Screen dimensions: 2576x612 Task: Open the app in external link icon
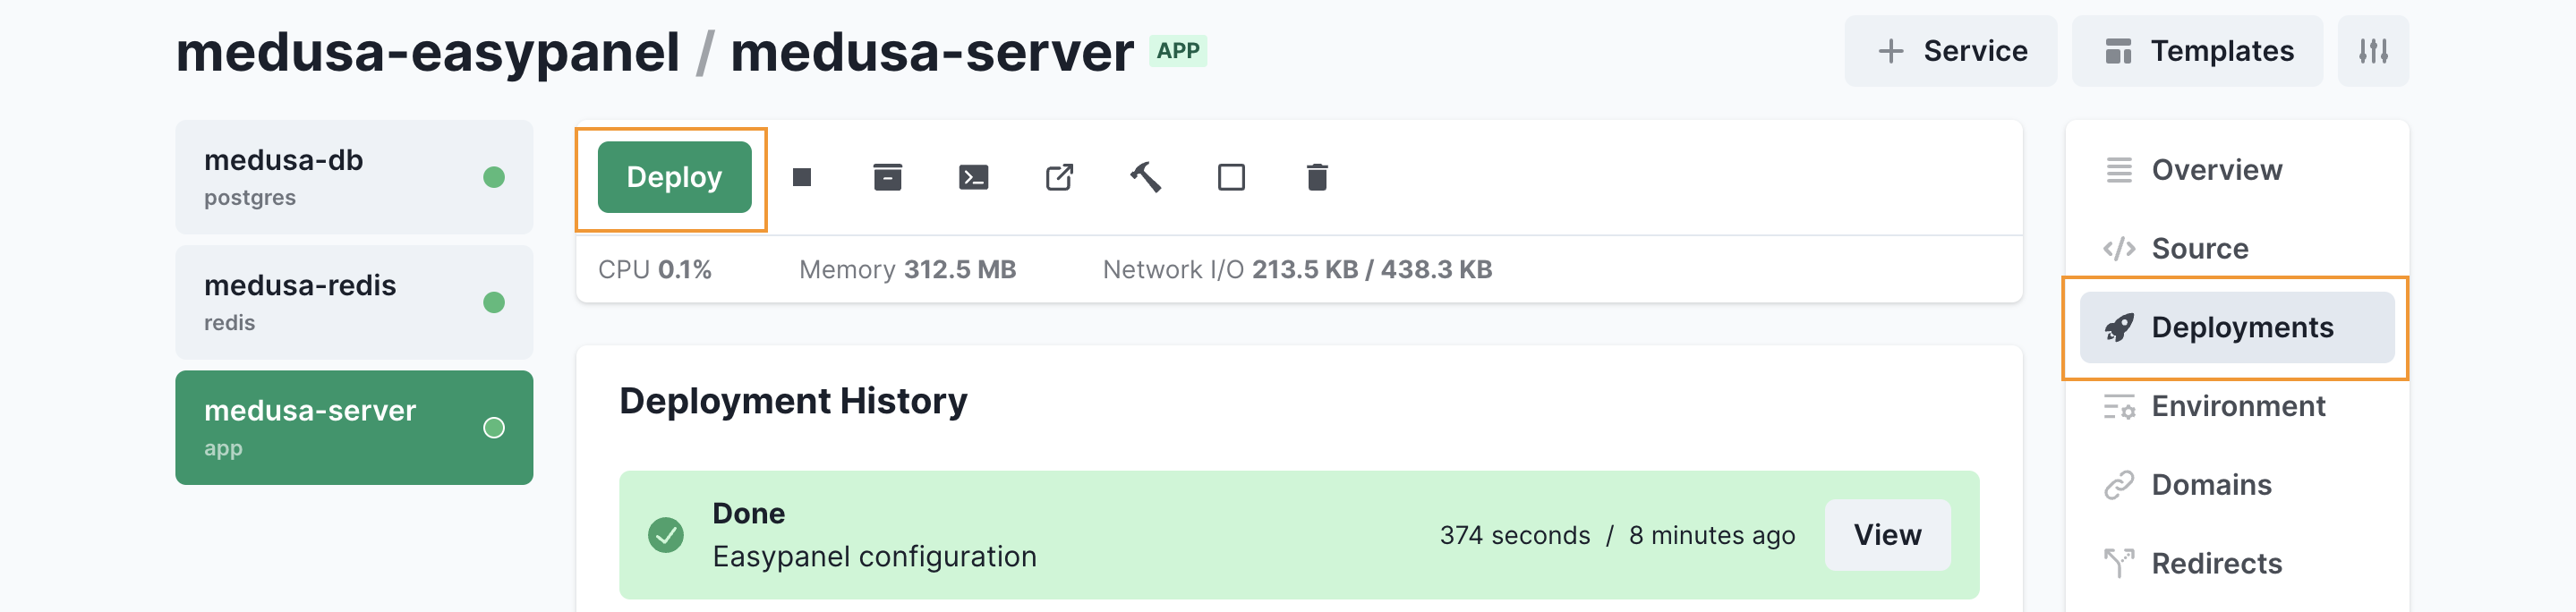tap(1059, 177)
